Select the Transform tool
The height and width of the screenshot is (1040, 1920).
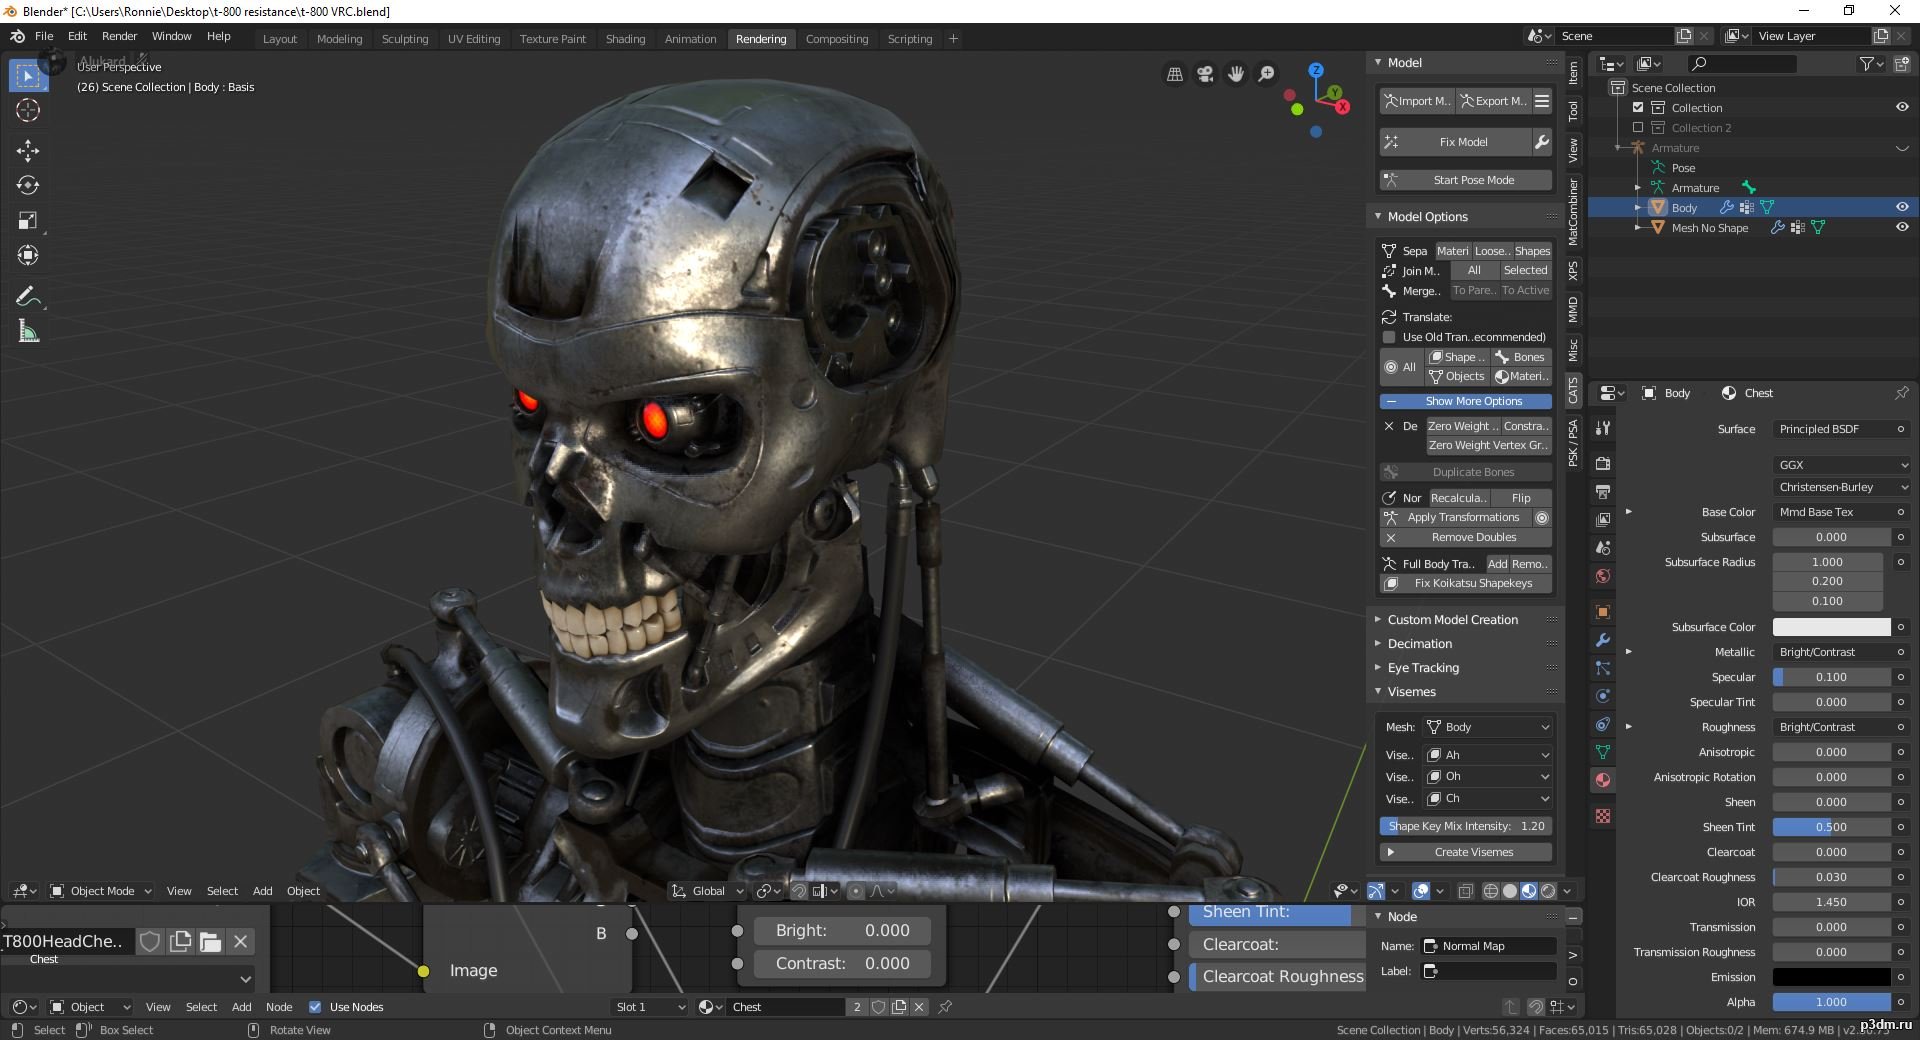pyautogui.click(x=28, y=255)
